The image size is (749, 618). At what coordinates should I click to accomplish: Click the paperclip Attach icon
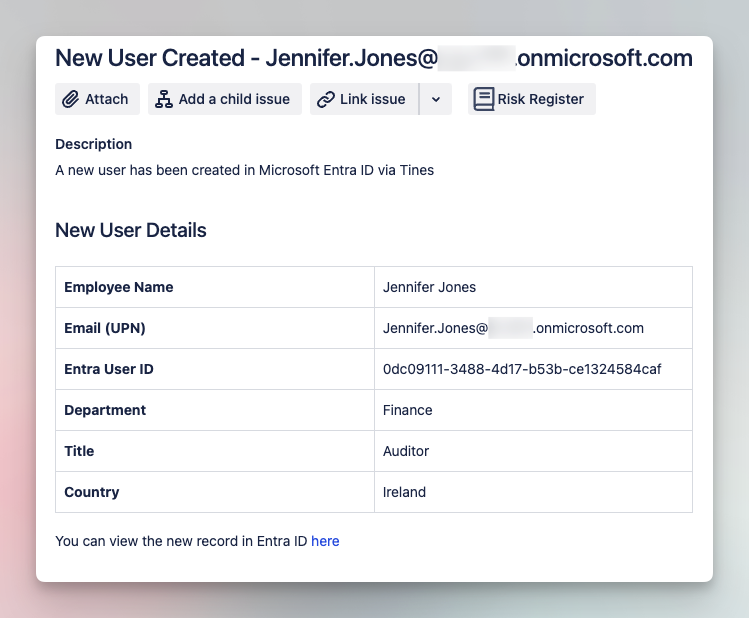70,99
